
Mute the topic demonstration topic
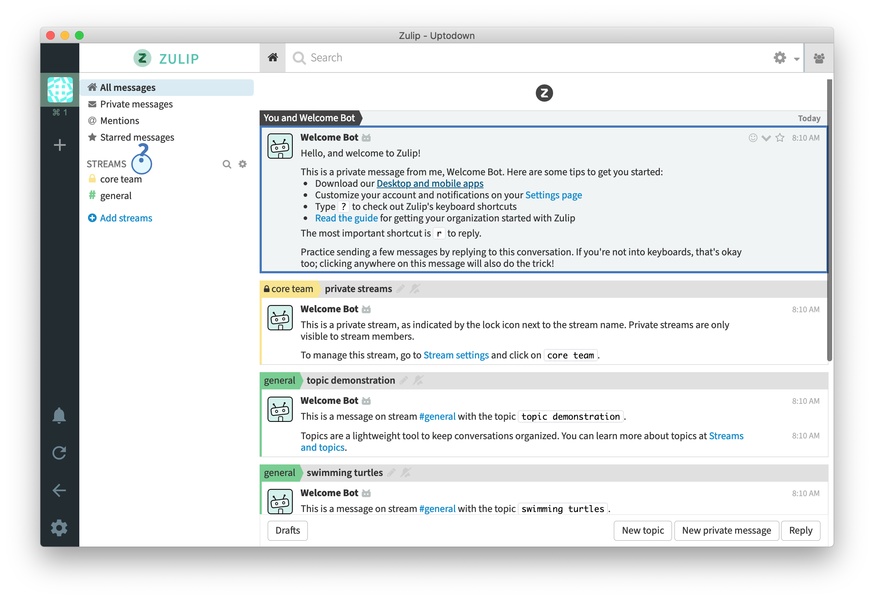pos(418,380)
